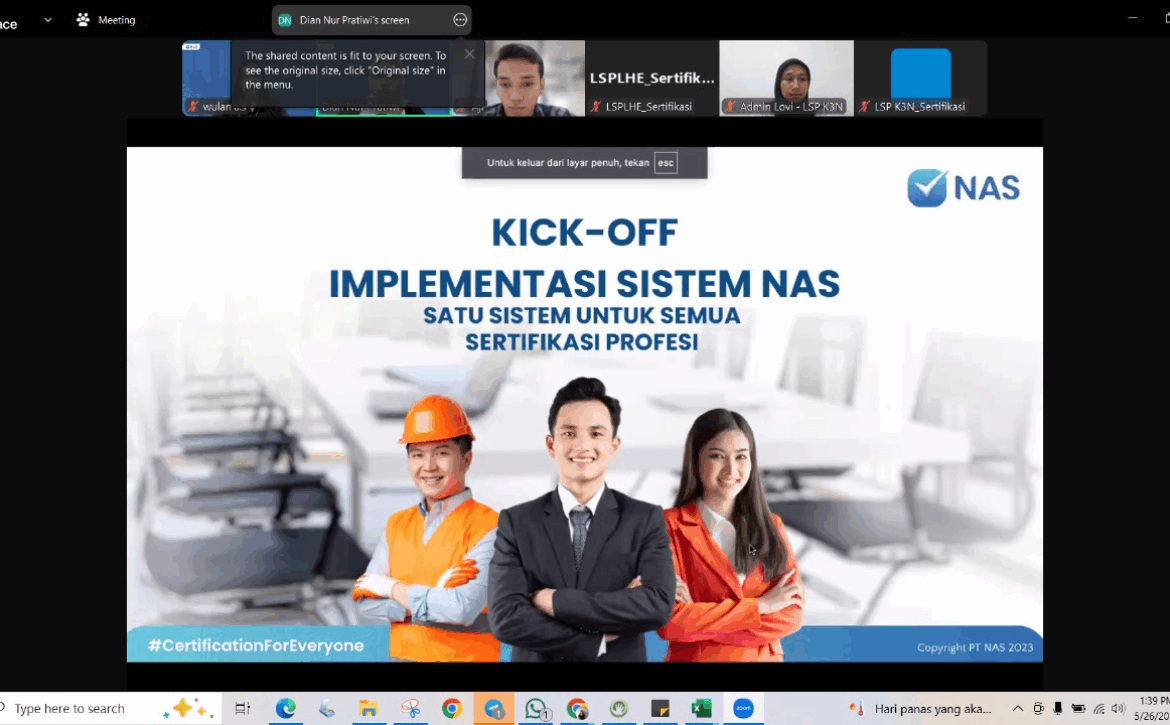Image resolution: width=1170 pixels, height=725 pixels.
Task: Click the Dian Nur Pratiwi's screen label
Action: click(x=354, y=20)
